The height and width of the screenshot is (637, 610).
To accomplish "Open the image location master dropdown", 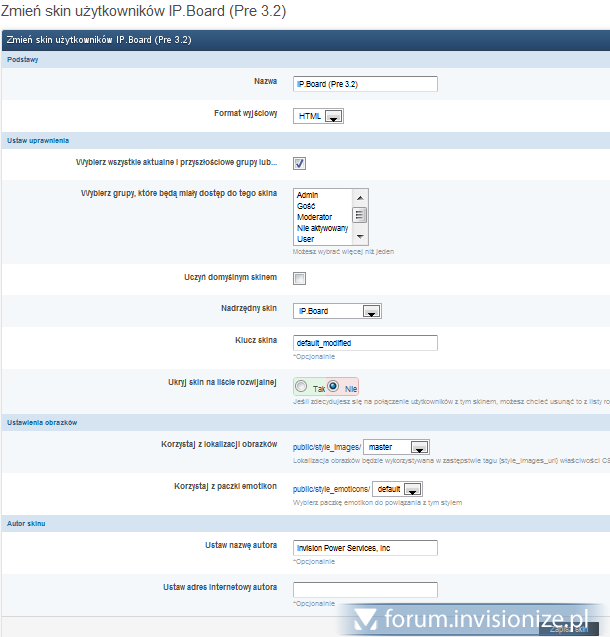I will (396, 447).
